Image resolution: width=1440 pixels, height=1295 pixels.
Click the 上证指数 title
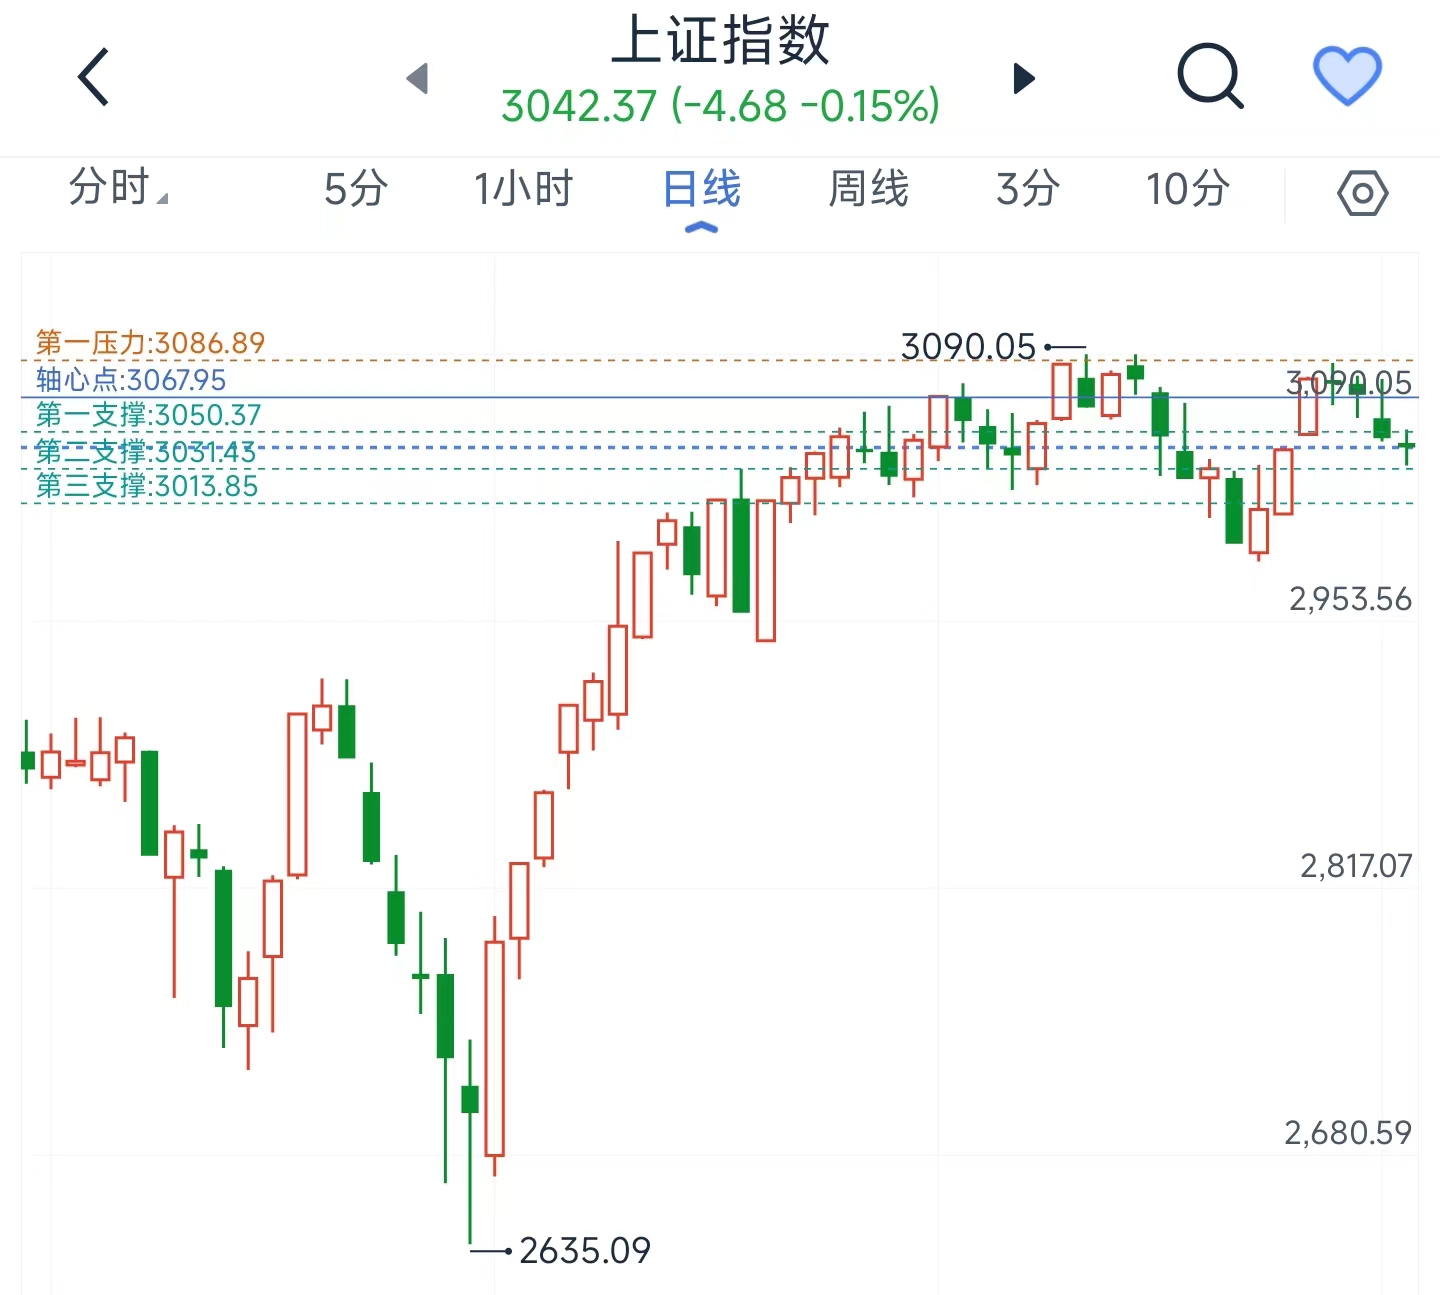point(719,42)
